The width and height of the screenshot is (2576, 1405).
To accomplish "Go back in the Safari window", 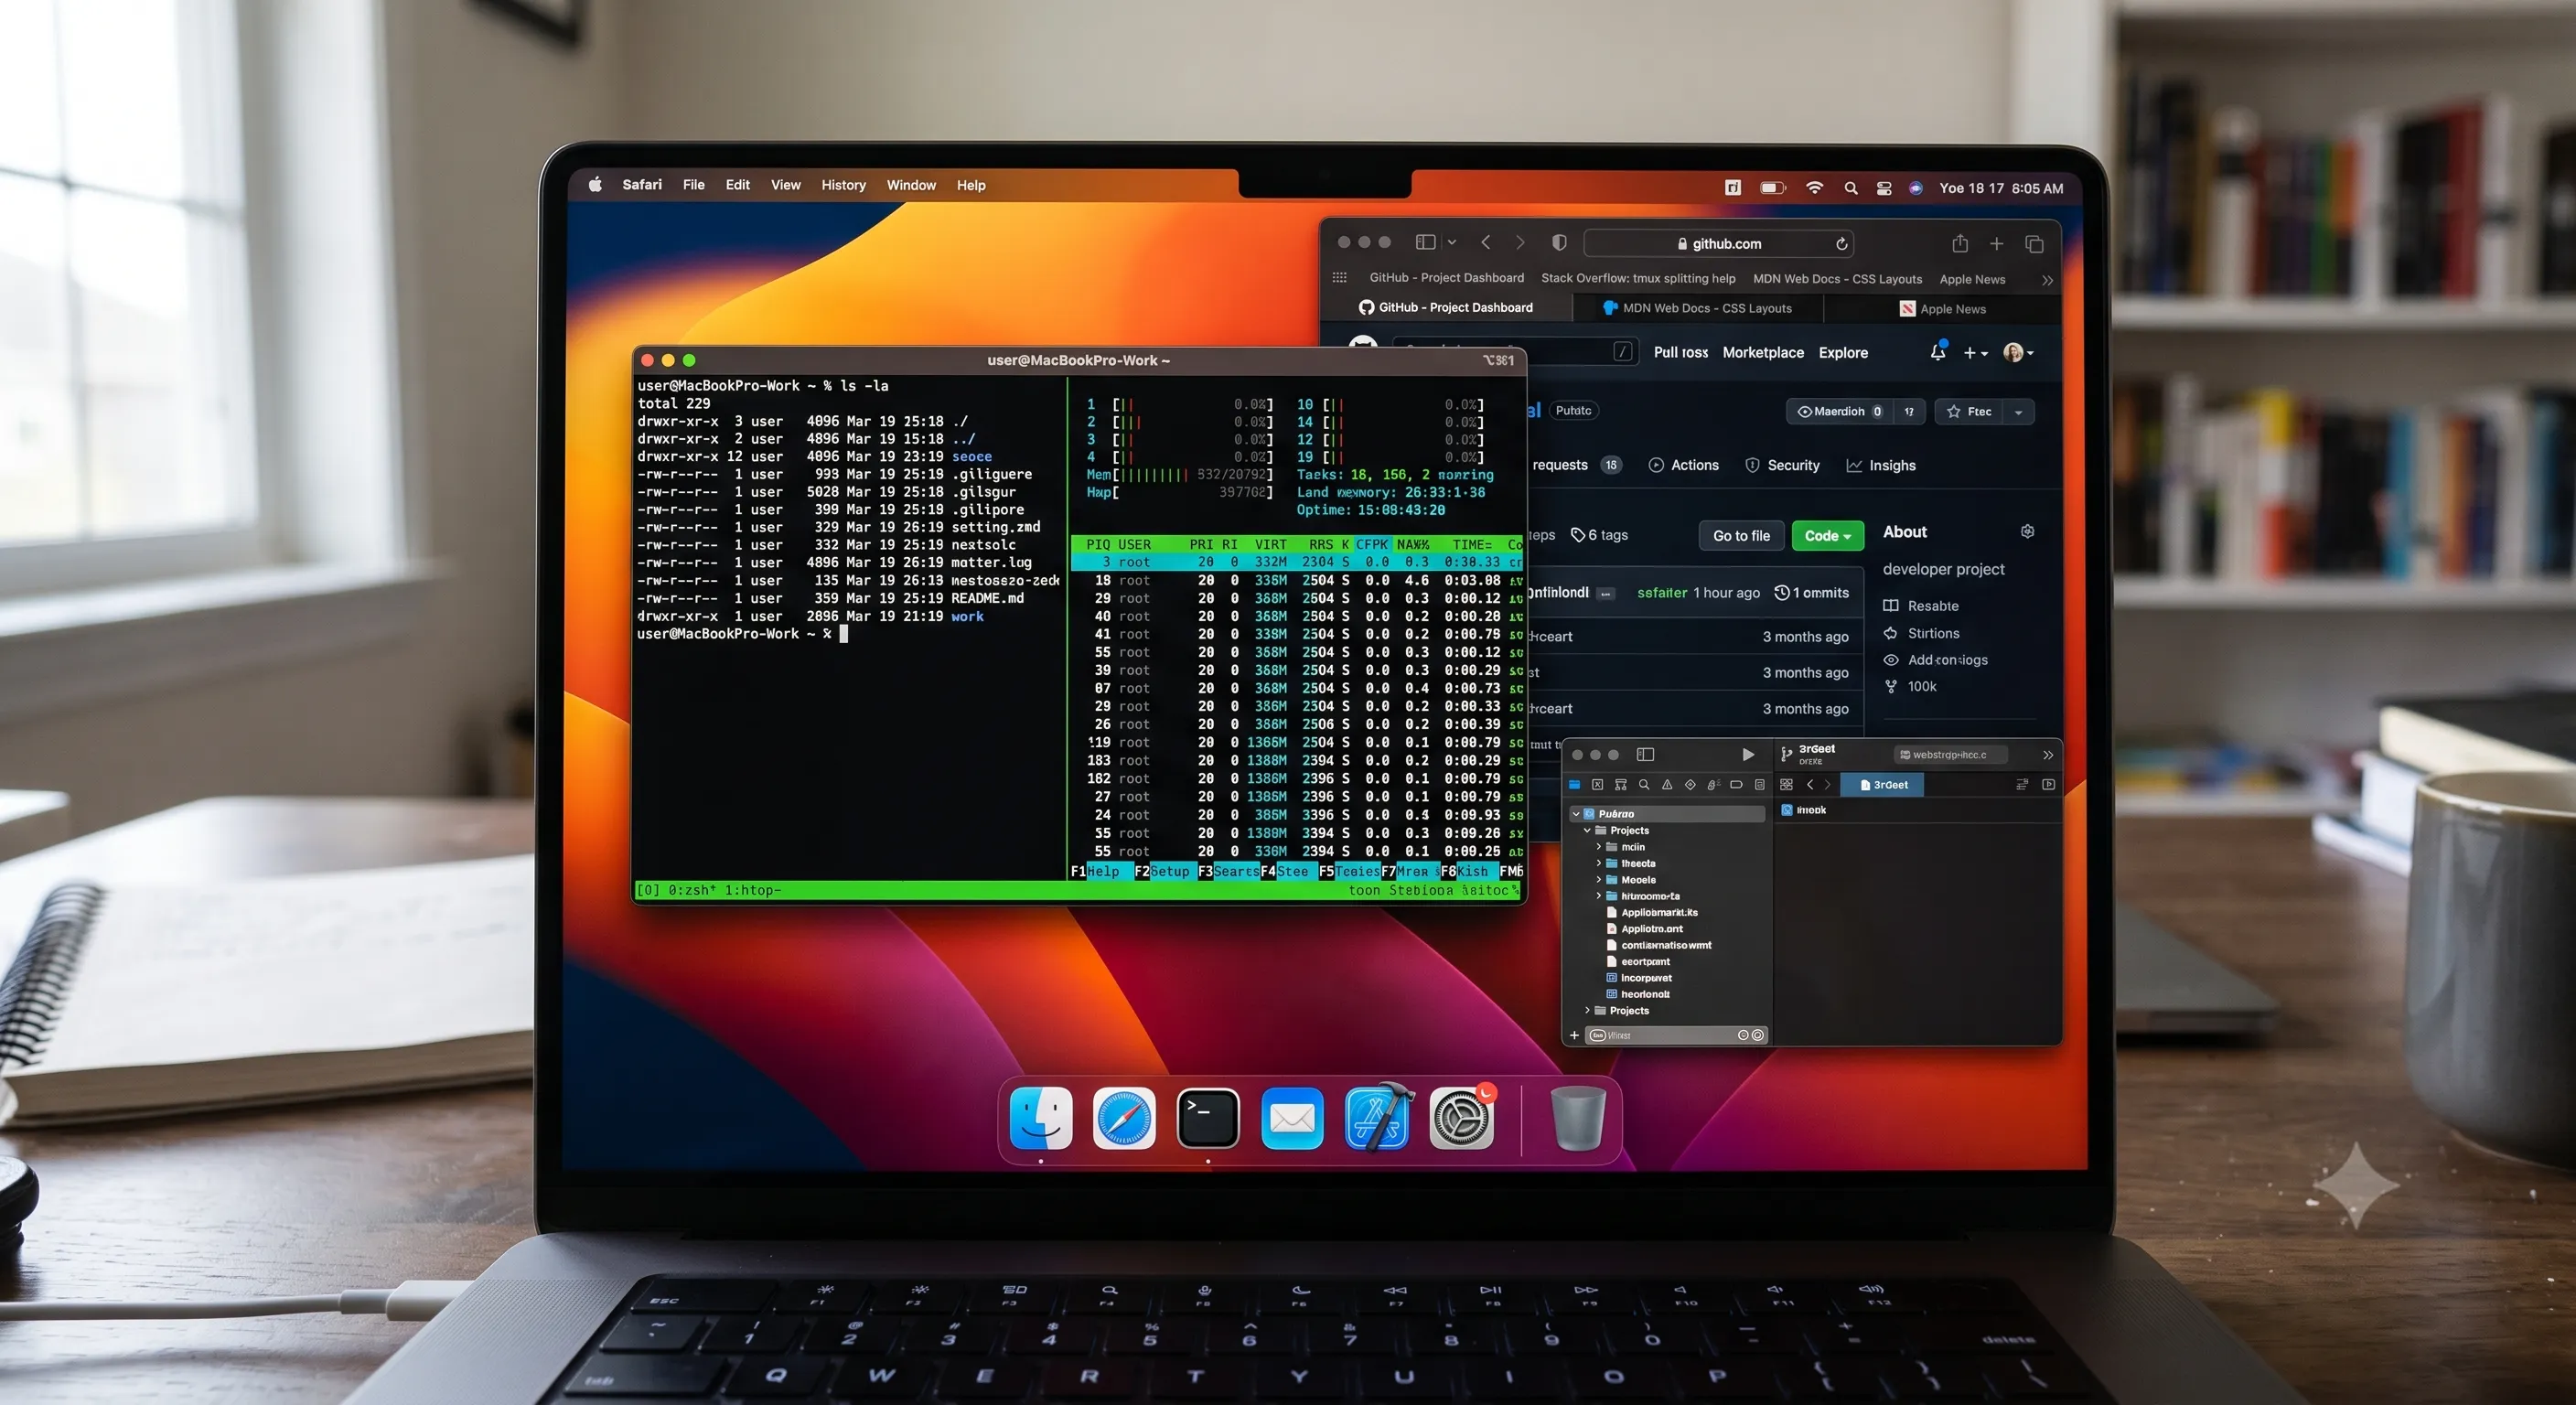I will [x=1486, y=242].
